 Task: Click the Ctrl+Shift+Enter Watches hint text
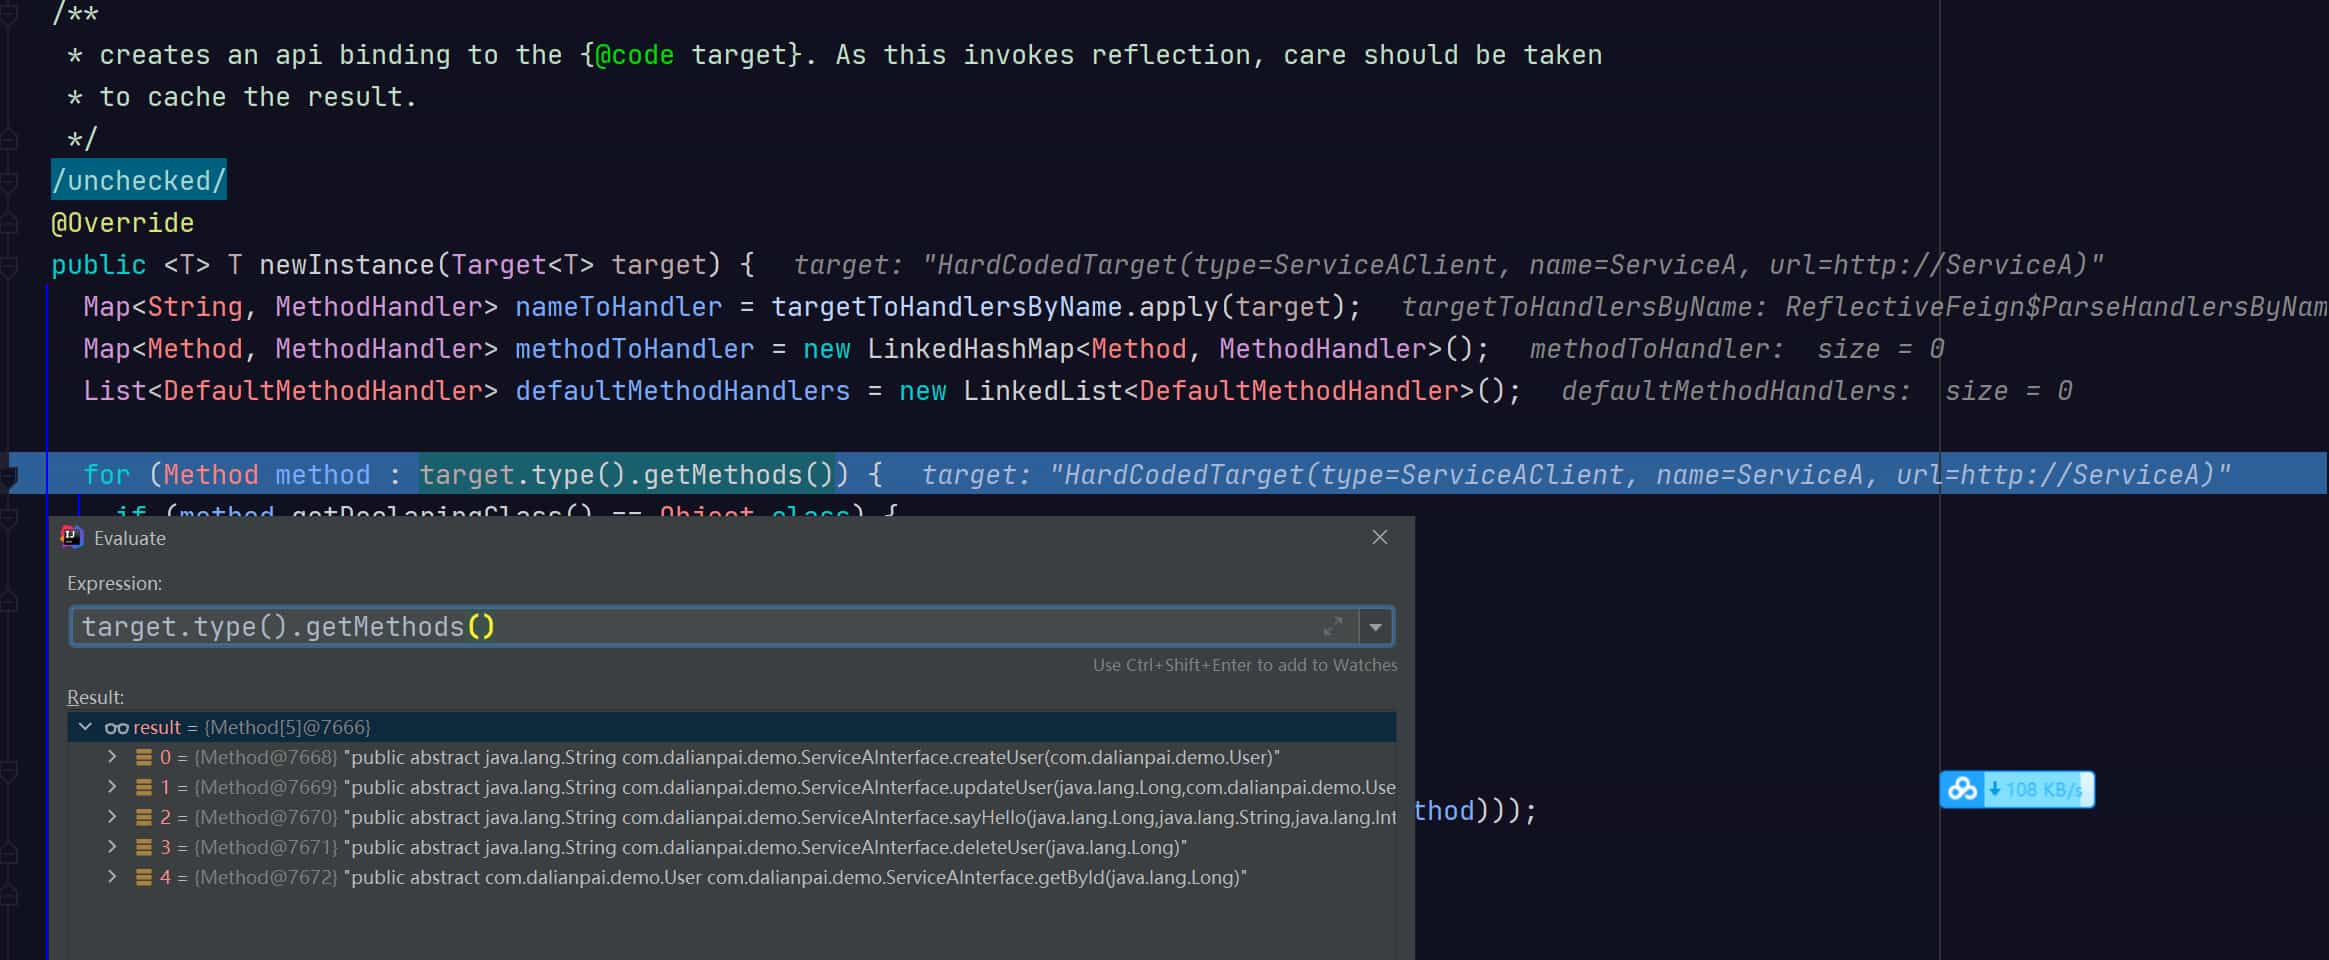point(1245,665)
